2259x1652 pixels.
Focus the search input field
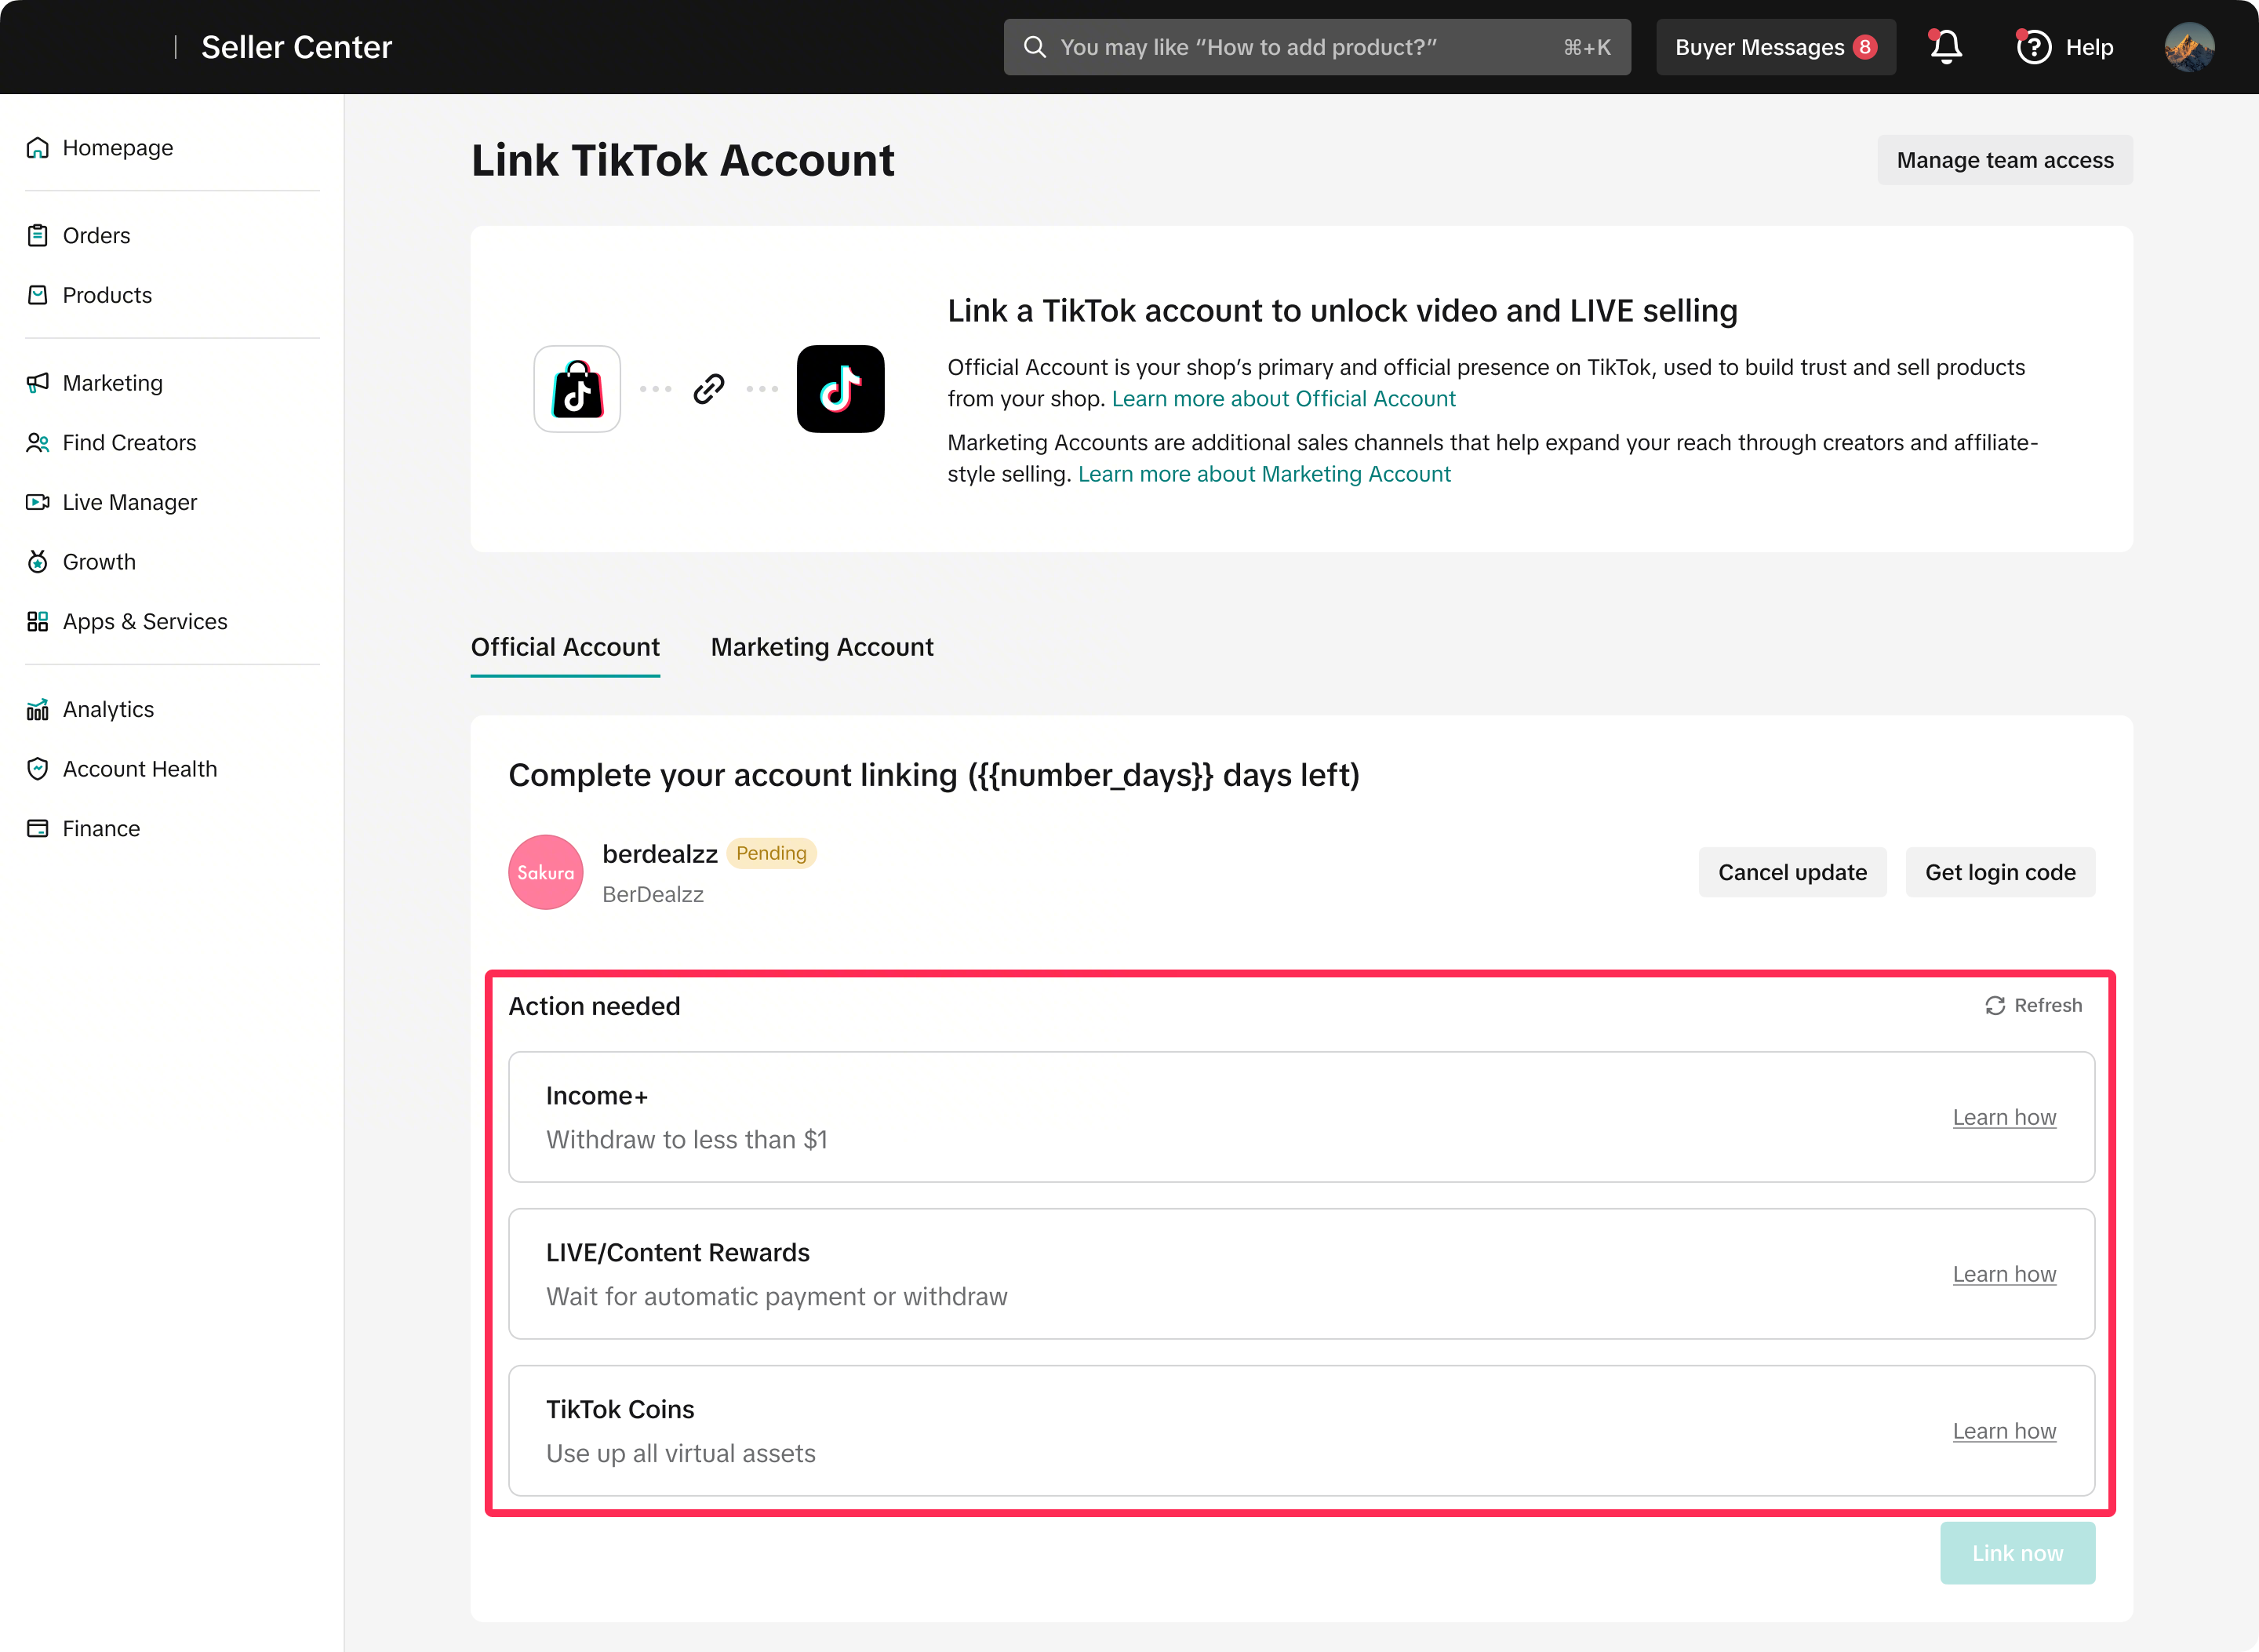[x=1317, y=47]
